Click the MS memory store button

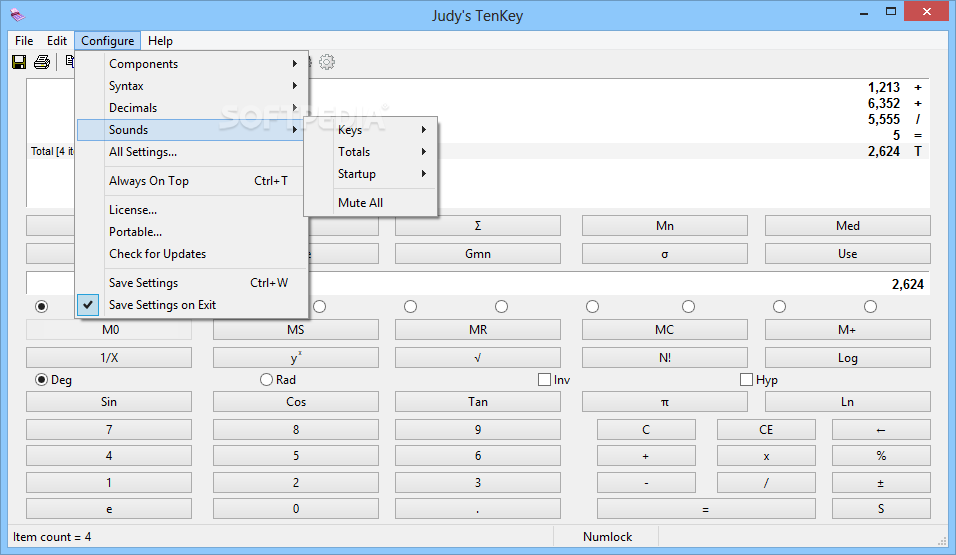pos(296,330)
